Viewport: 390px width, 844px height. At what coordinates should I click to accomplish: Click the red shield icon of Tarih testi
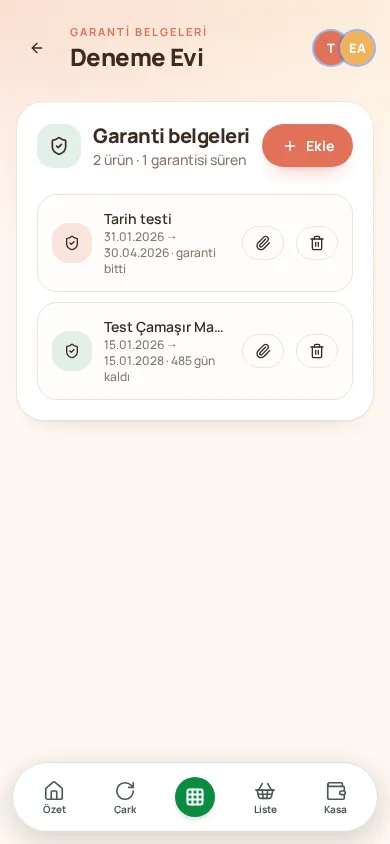click(x=72, y=243)
